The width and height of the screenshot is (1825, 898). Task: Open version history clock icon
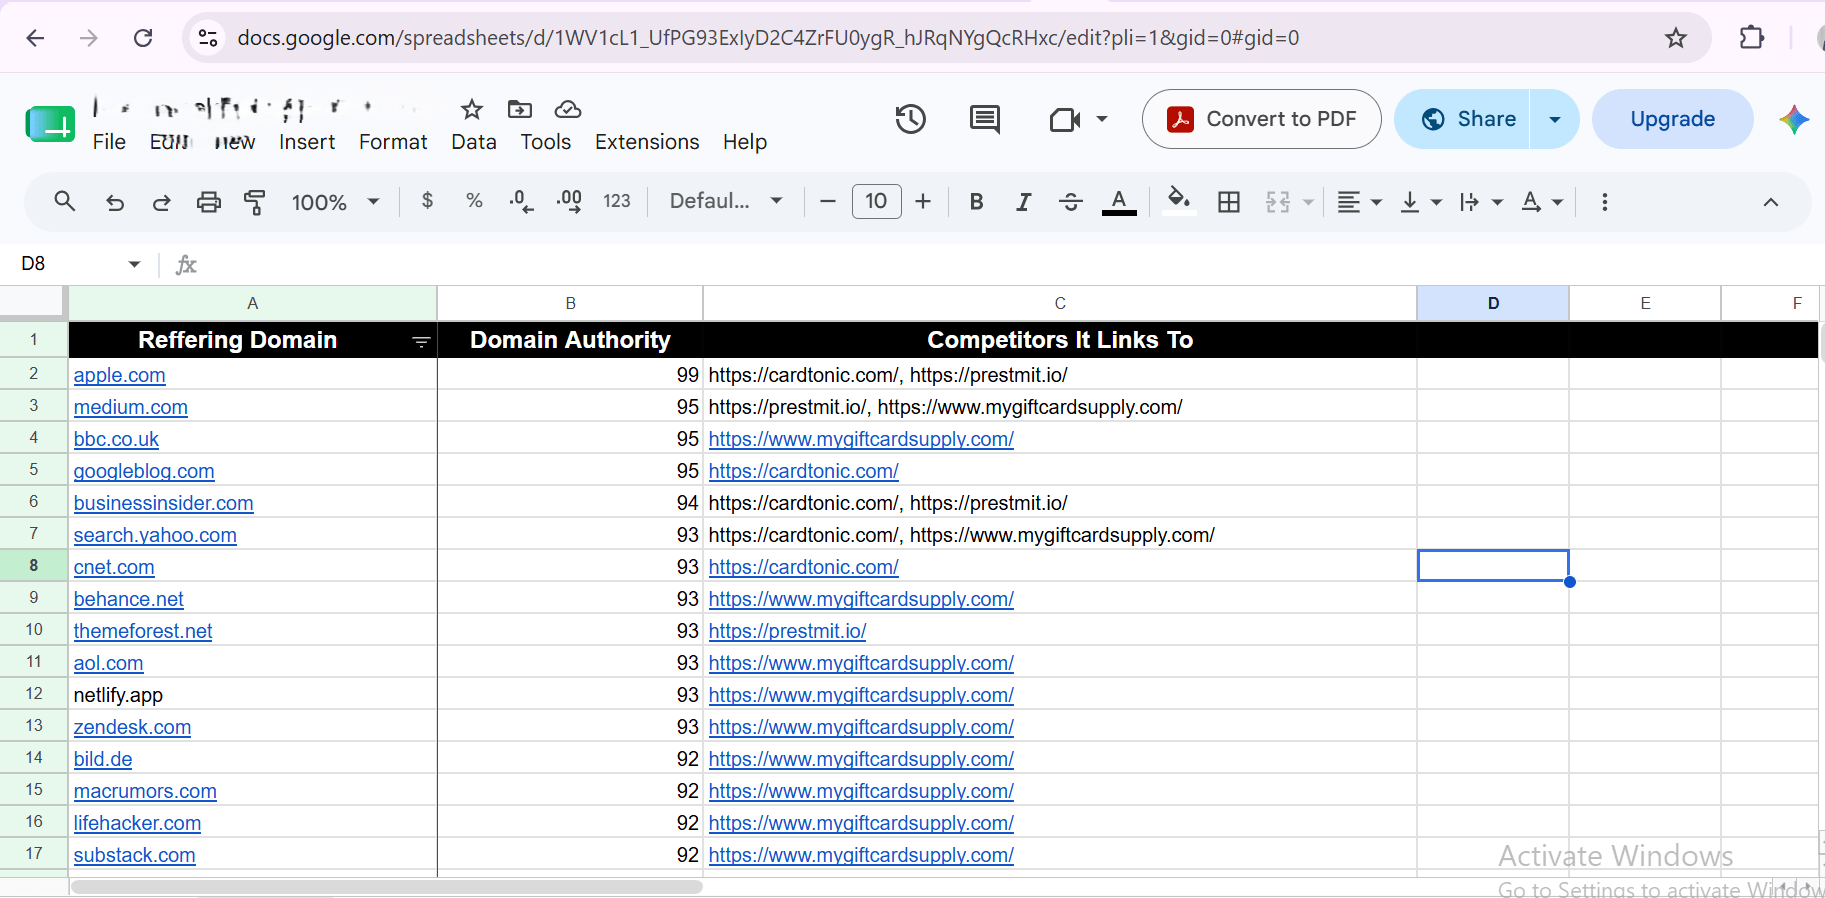click(910, 120)
